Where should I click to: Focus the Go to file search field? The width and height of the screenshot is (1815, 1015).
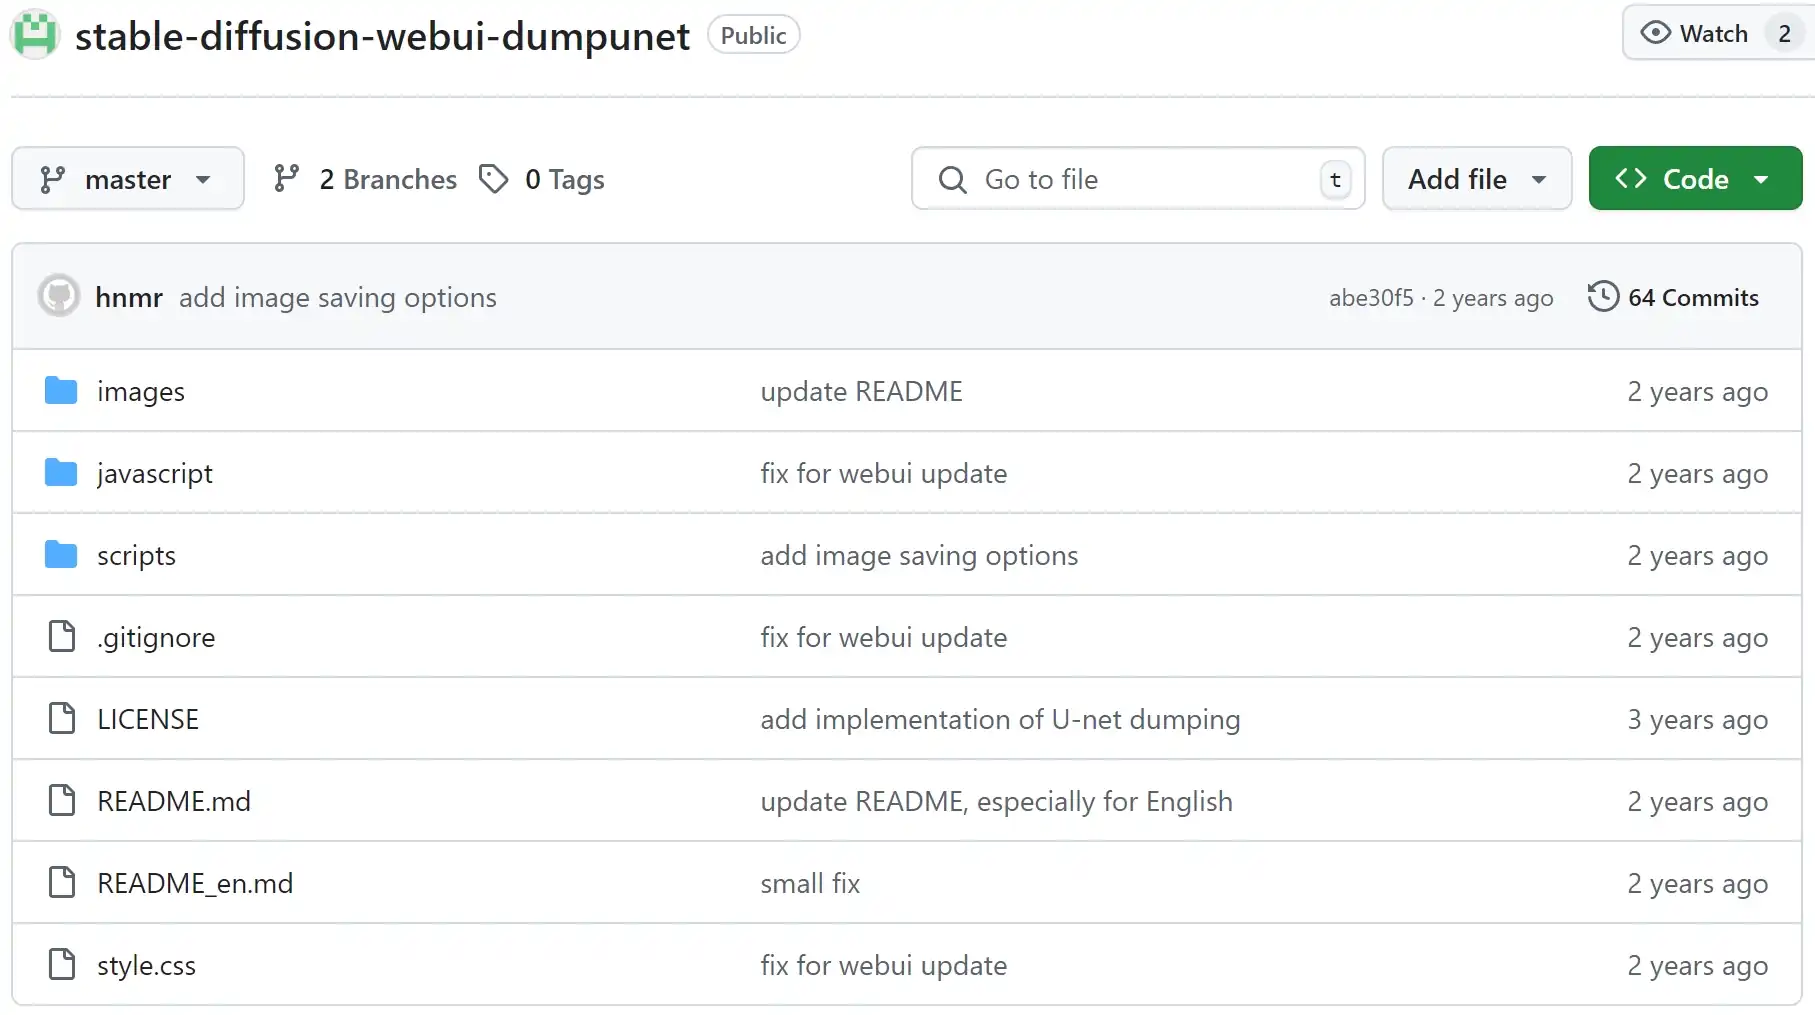[1138, 179]
